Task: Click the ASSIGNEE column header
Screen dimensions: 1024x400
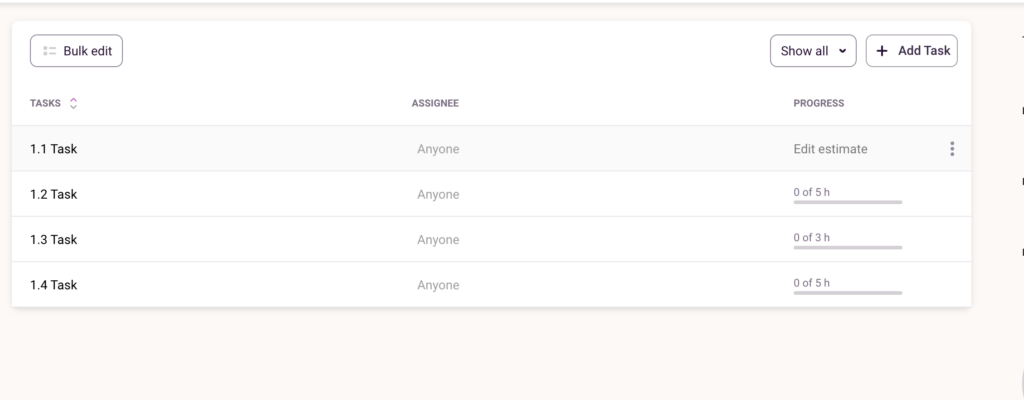Action: pyautogui.click(x=435, y=103)
